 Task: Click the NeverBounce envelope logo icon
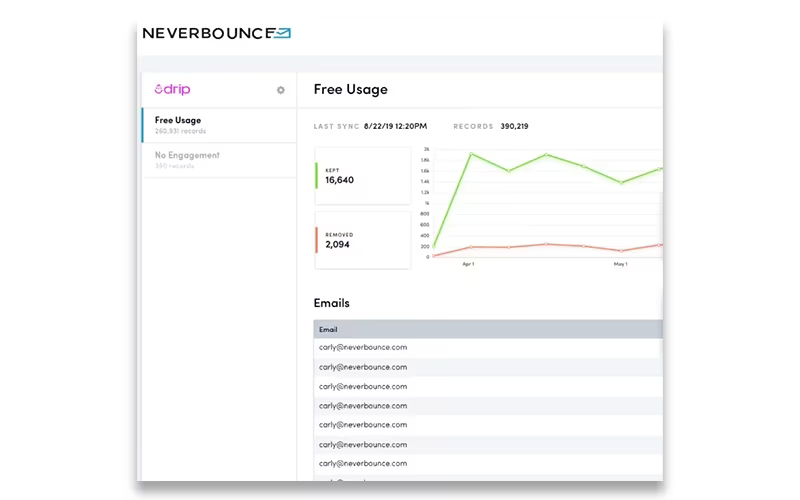(x=282, y=33)
